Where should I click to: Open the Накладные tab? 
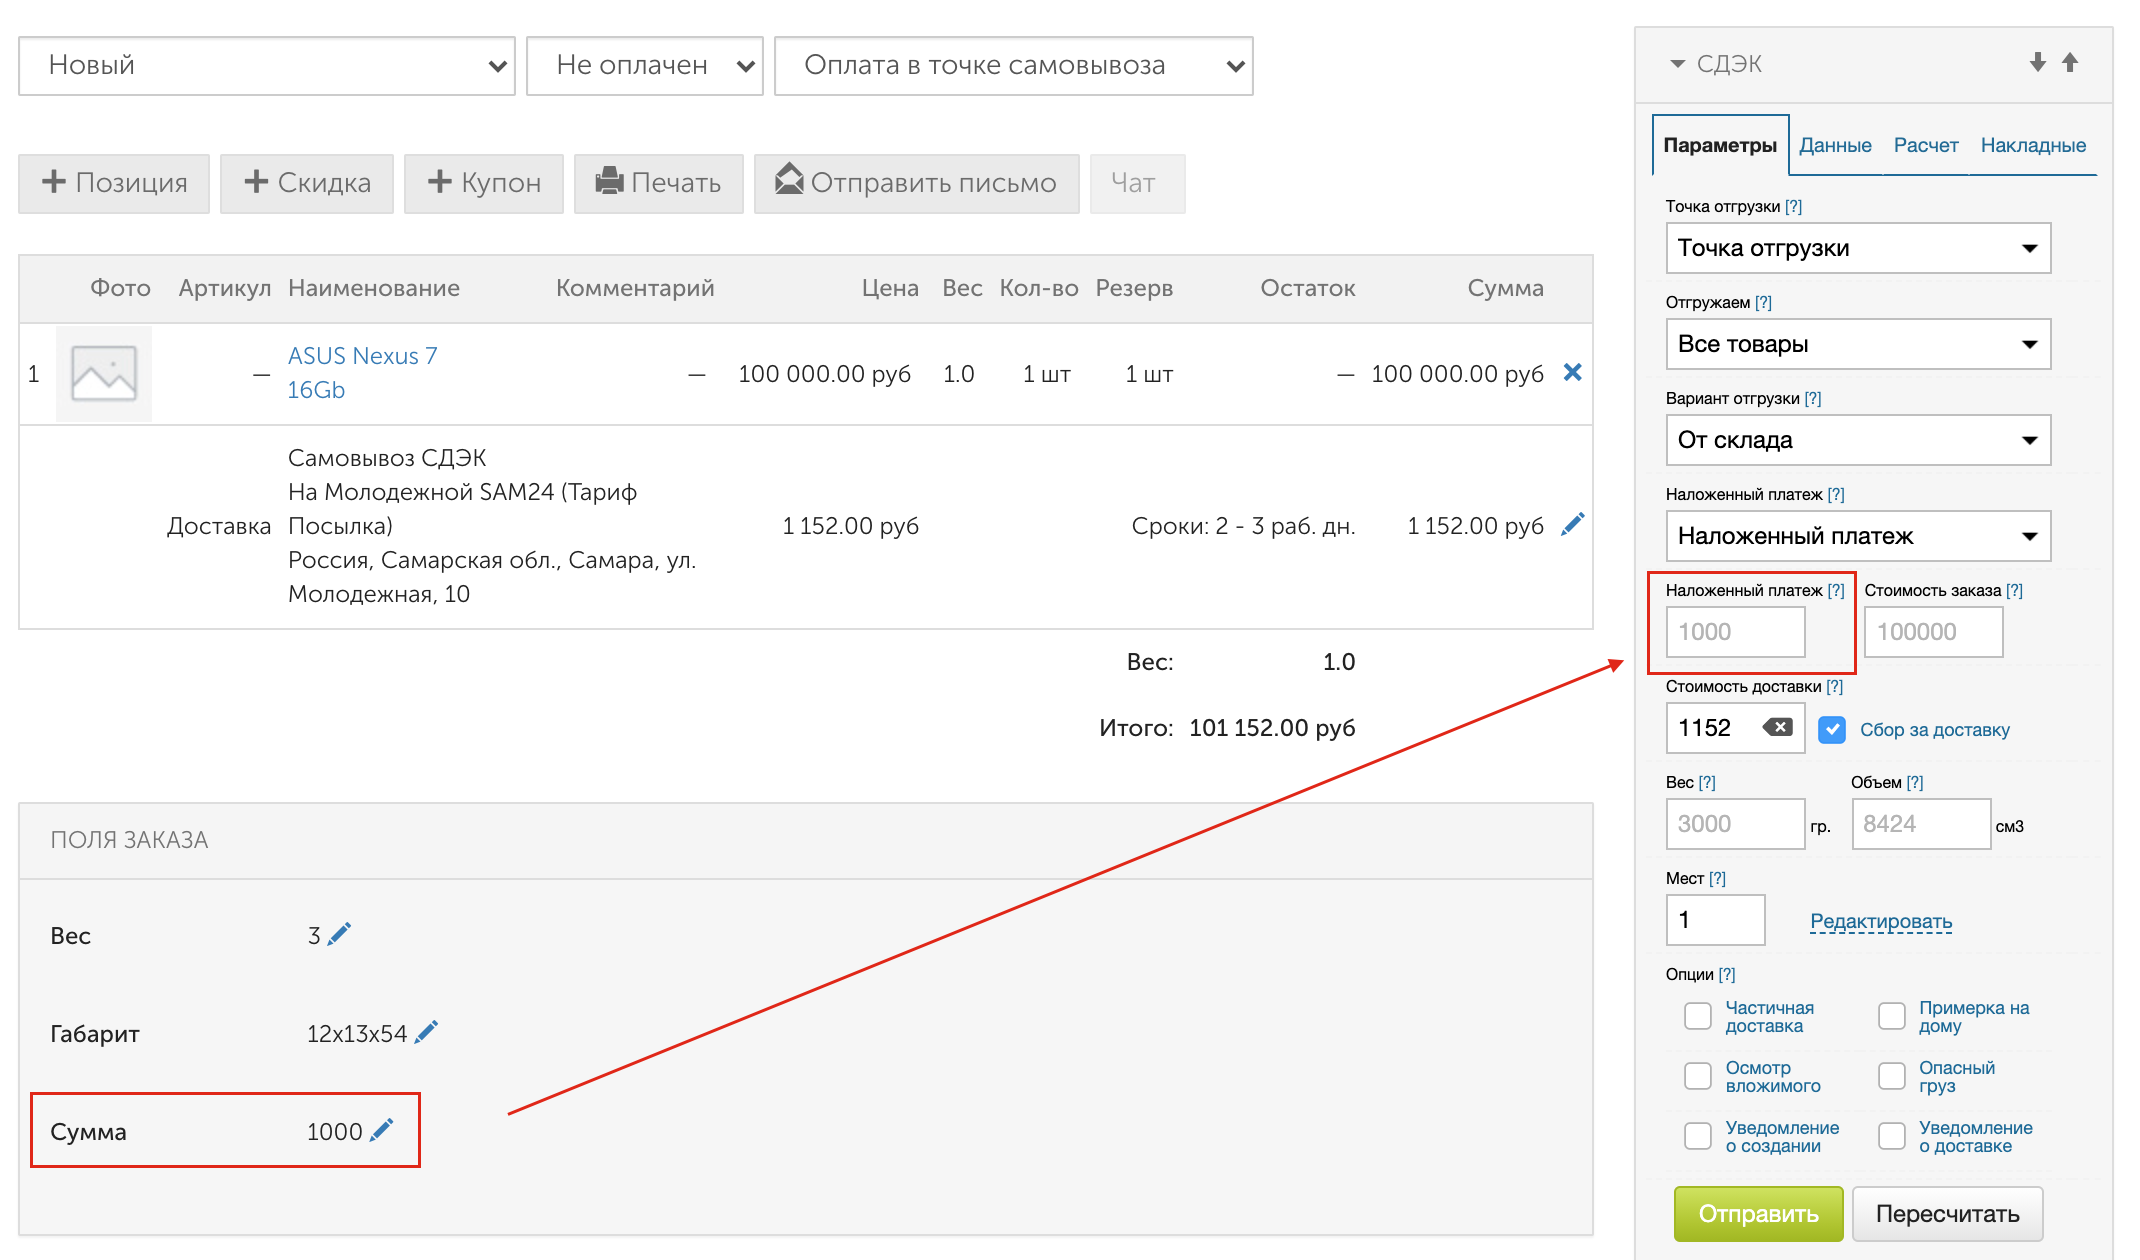click(x=2033, y=145)
